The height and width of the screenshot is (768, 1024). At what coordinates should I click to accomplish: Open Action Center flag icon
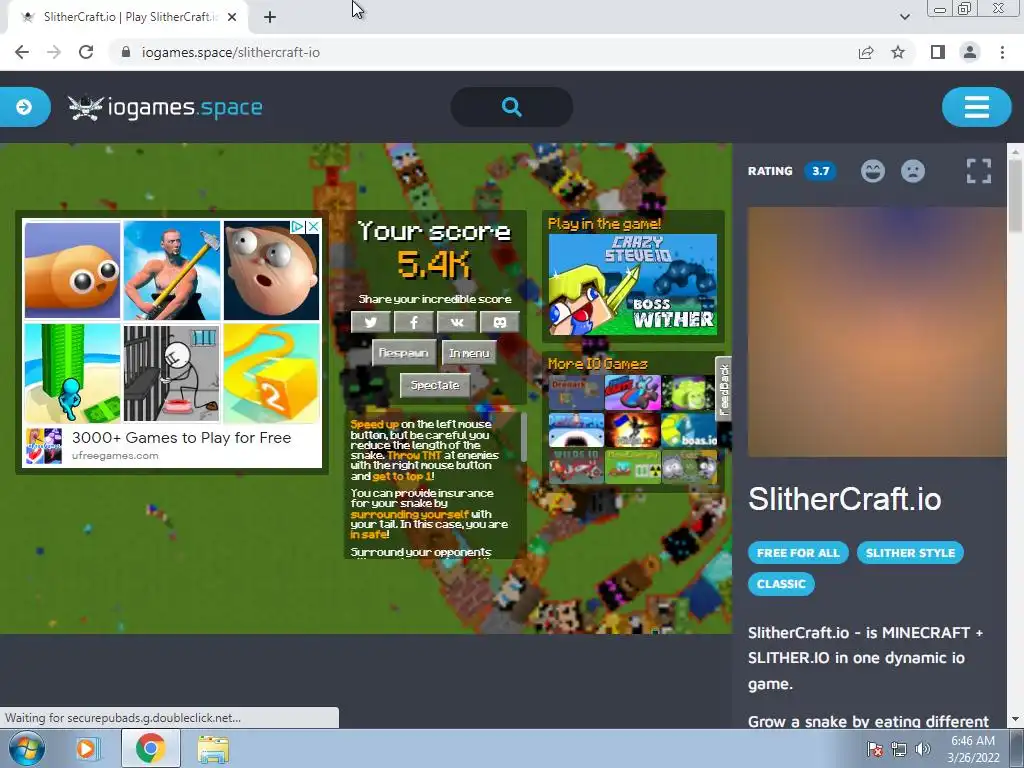click(x=875, y=749)
